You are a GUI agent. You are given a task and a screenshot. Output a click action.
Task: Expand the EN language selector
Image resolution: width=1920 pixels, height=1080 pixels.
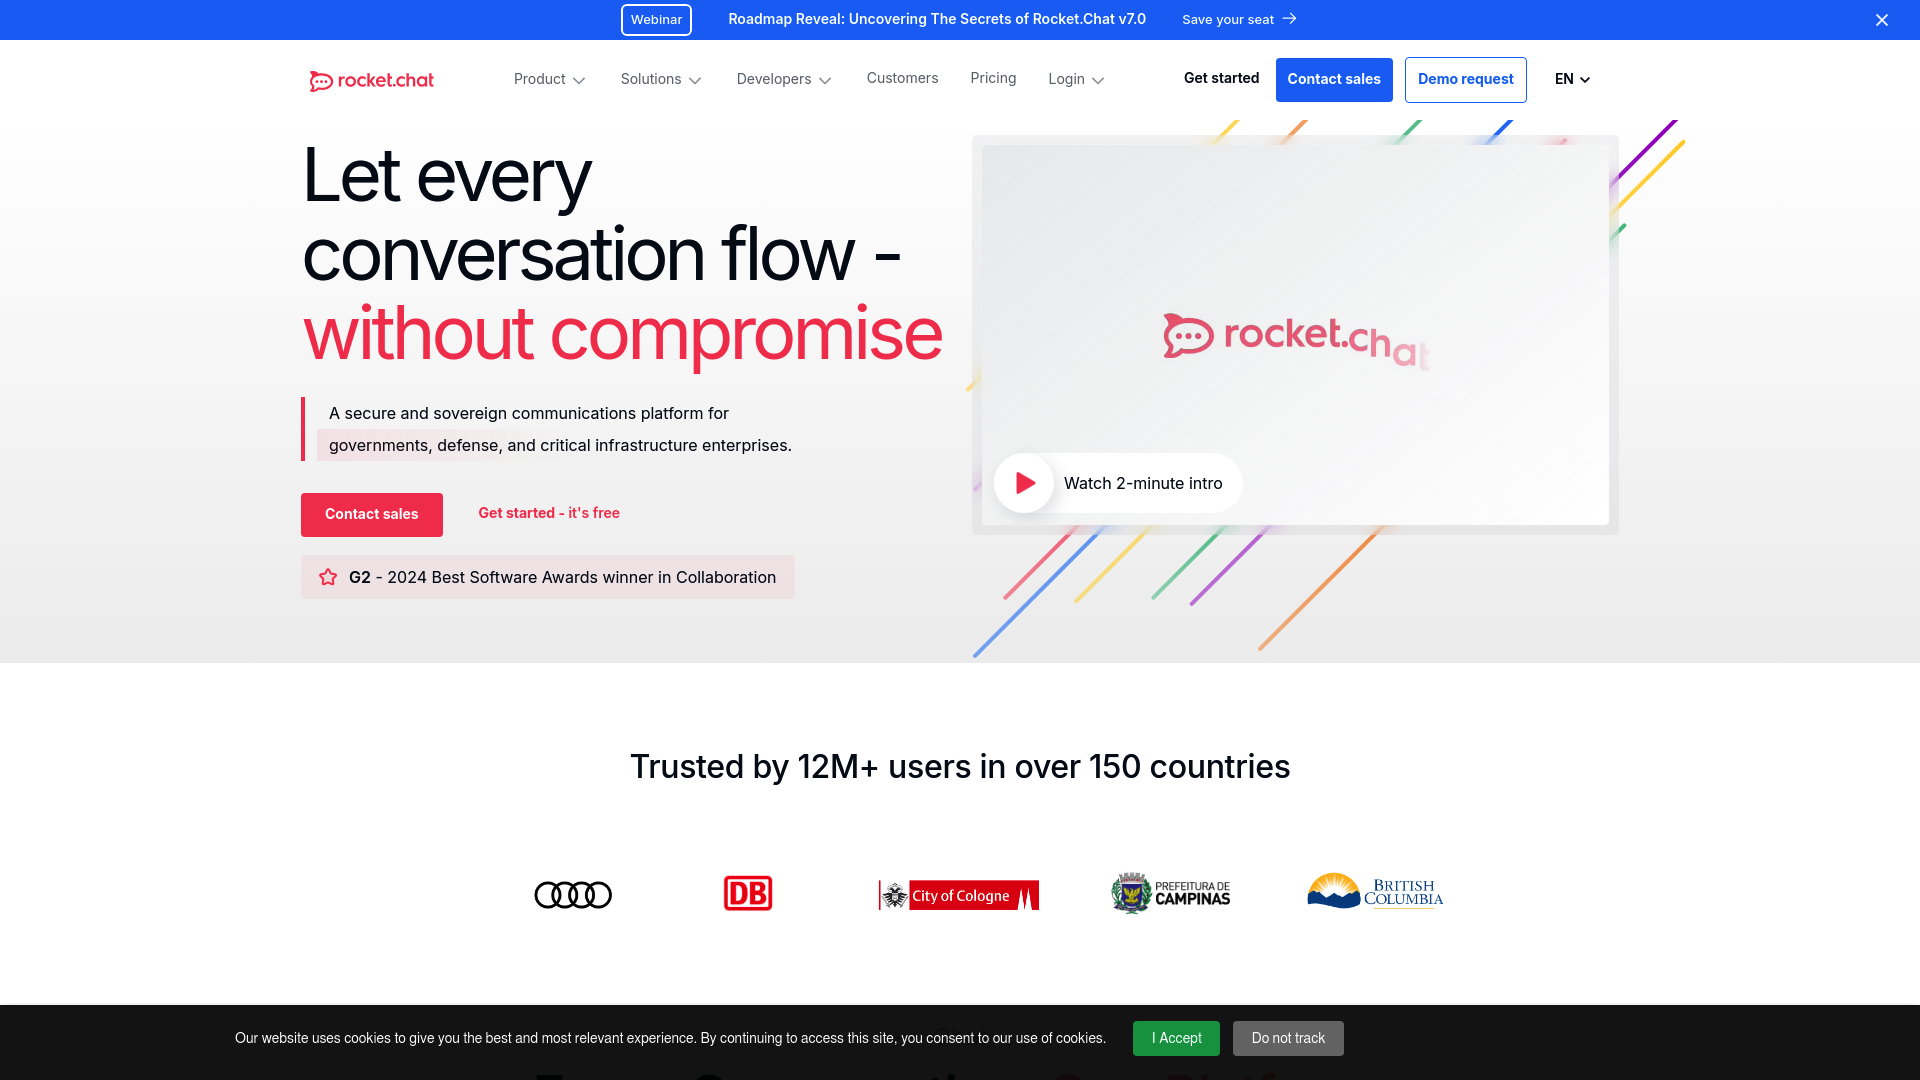1572,79
